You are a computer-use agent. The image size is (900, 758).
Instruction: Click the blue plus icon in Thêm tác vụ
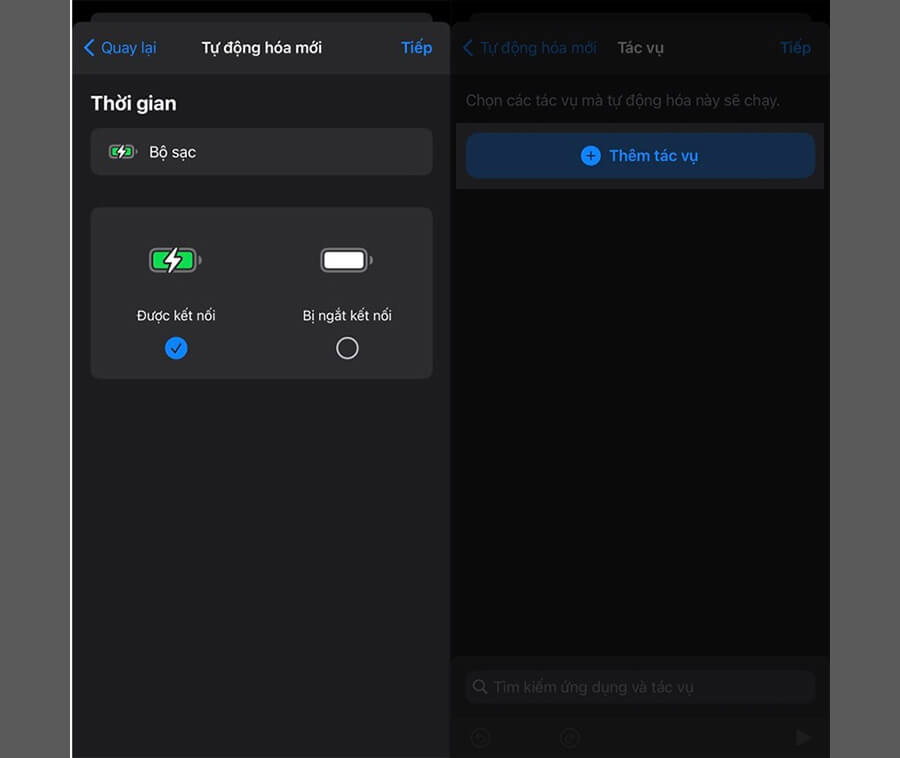591,156
